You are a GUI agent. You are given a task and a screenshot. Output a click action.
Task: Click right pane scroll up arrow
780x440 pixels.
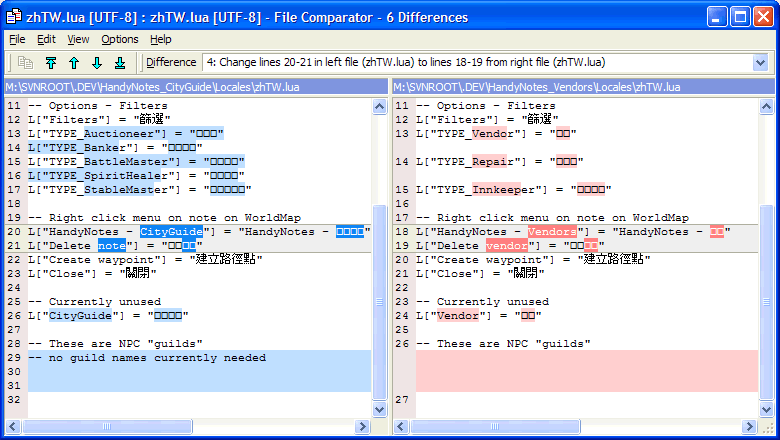[x=767, y=106]
